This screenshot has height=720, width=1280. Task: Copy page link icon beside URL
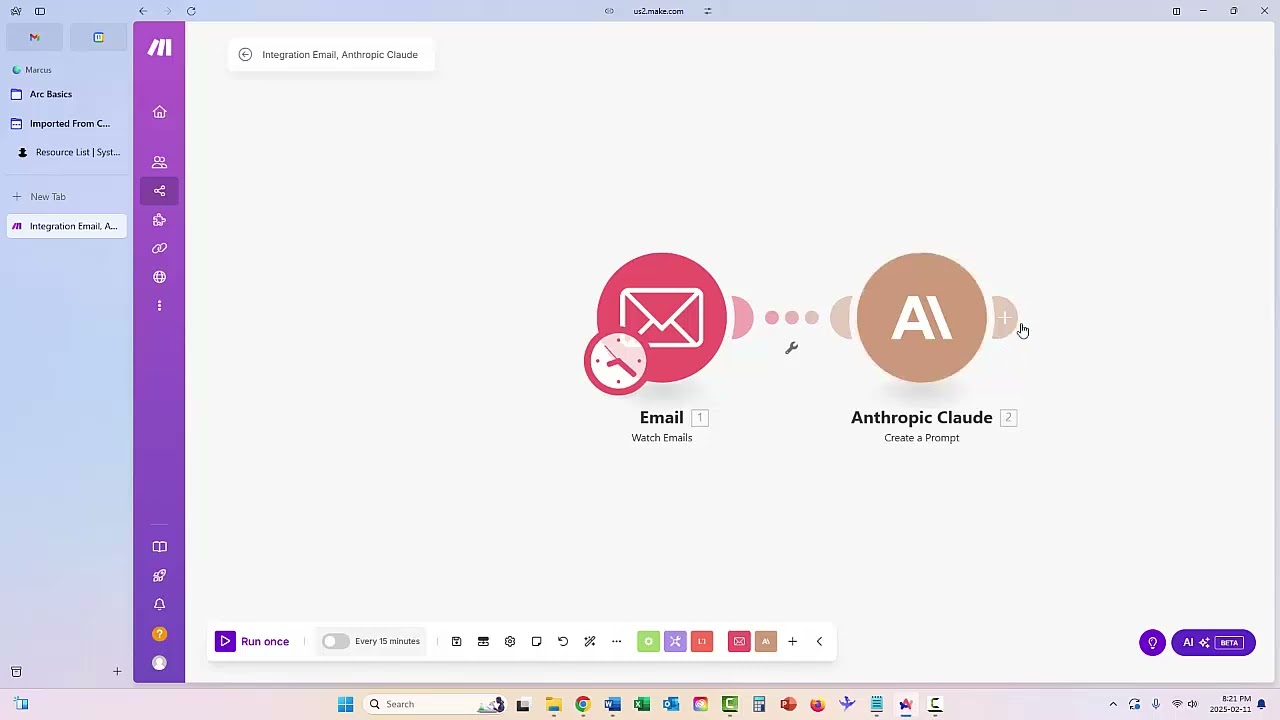coord(609,11)
